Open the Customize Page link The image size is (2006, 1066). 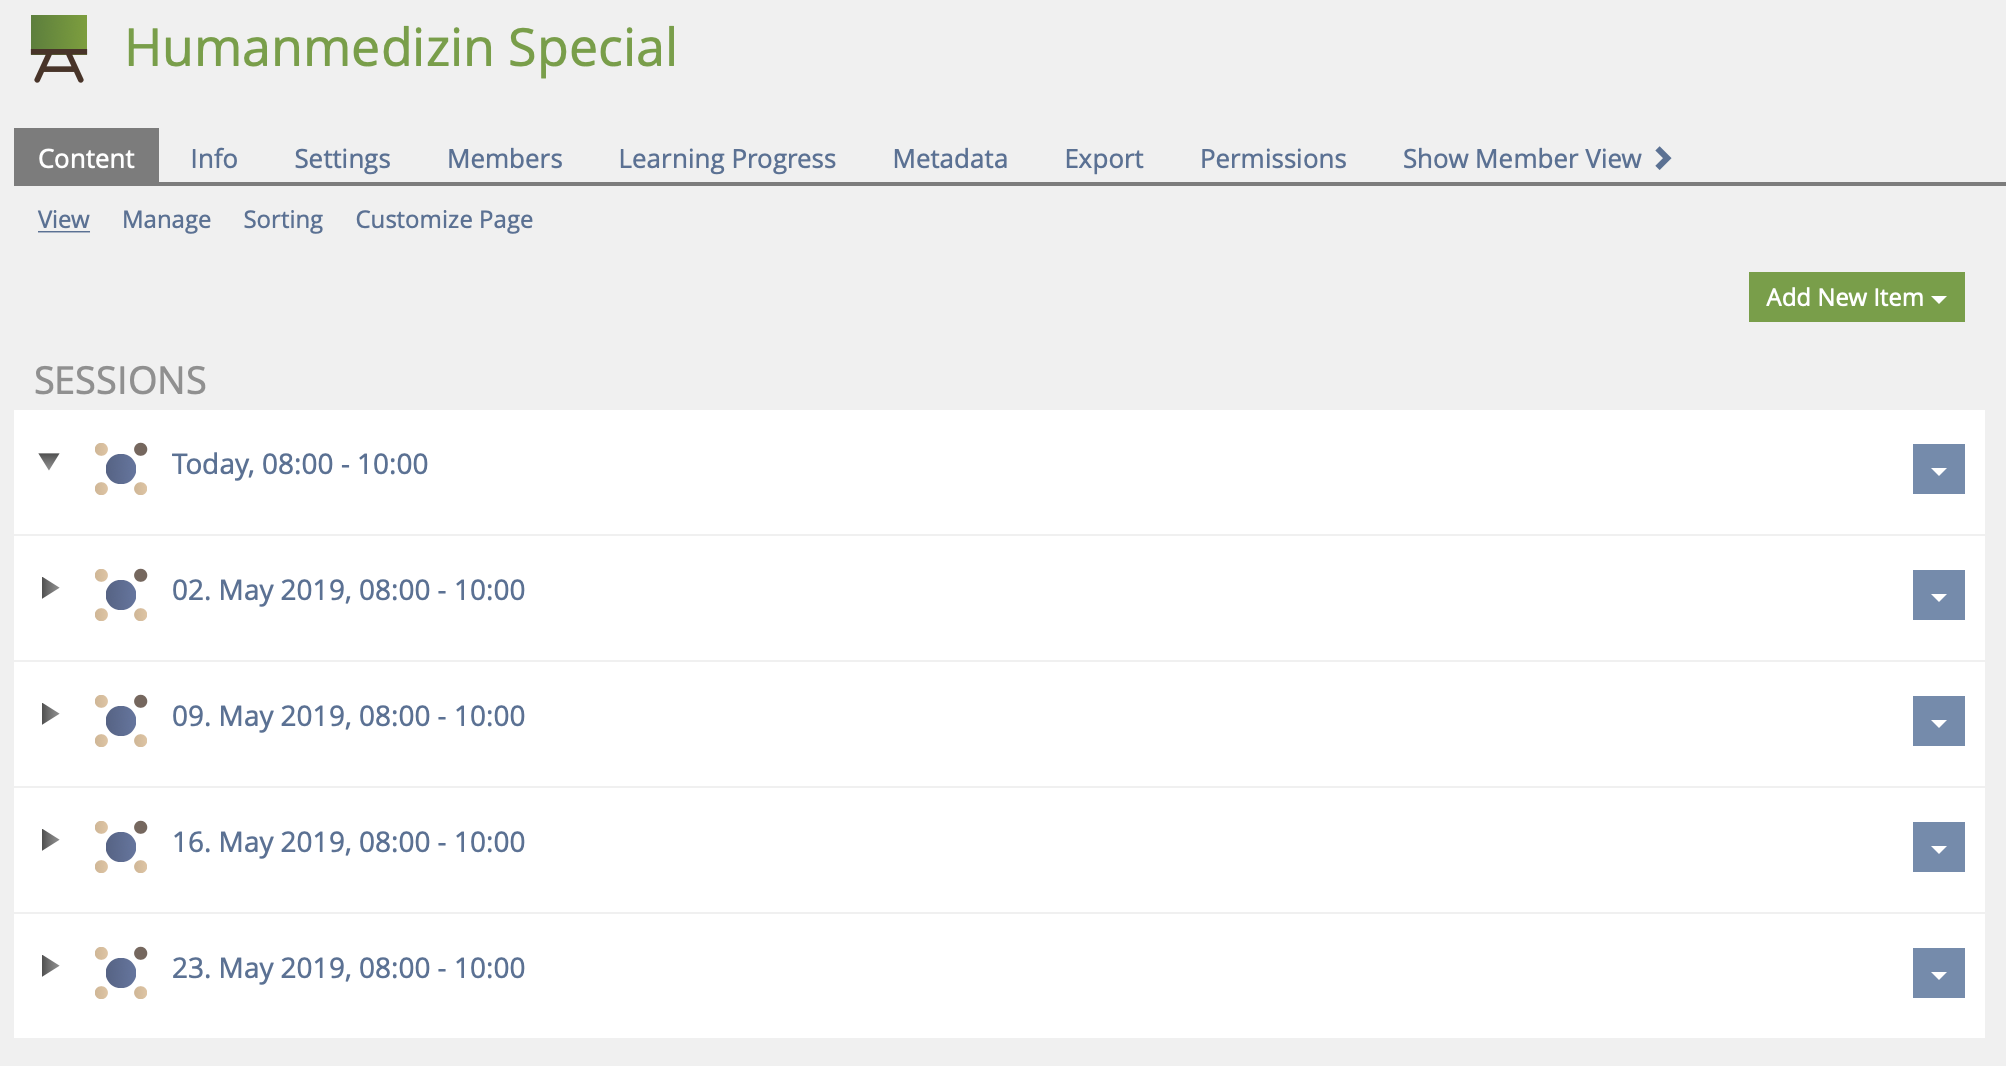(444, 219)
